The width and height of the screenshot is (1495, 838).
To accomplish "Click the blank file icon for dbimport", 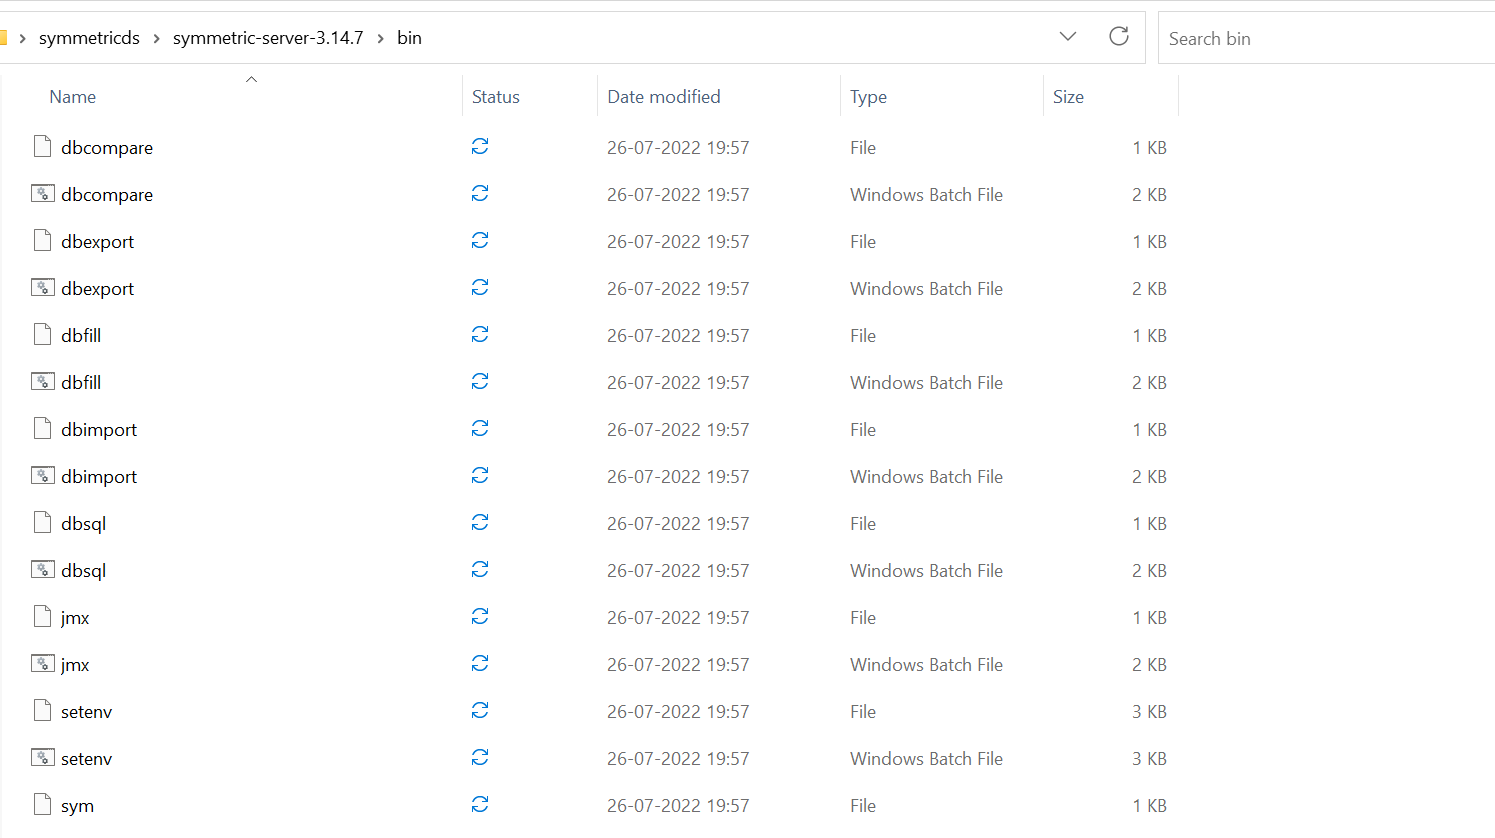I will (x=42, y=429).
